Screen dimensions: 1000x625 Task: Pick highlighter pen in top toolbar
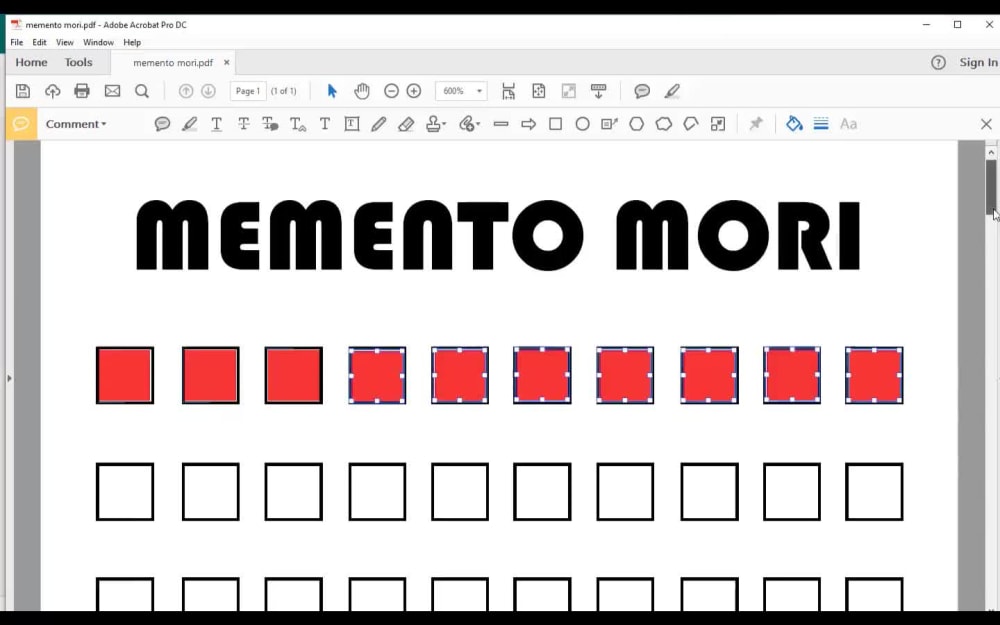672,91
